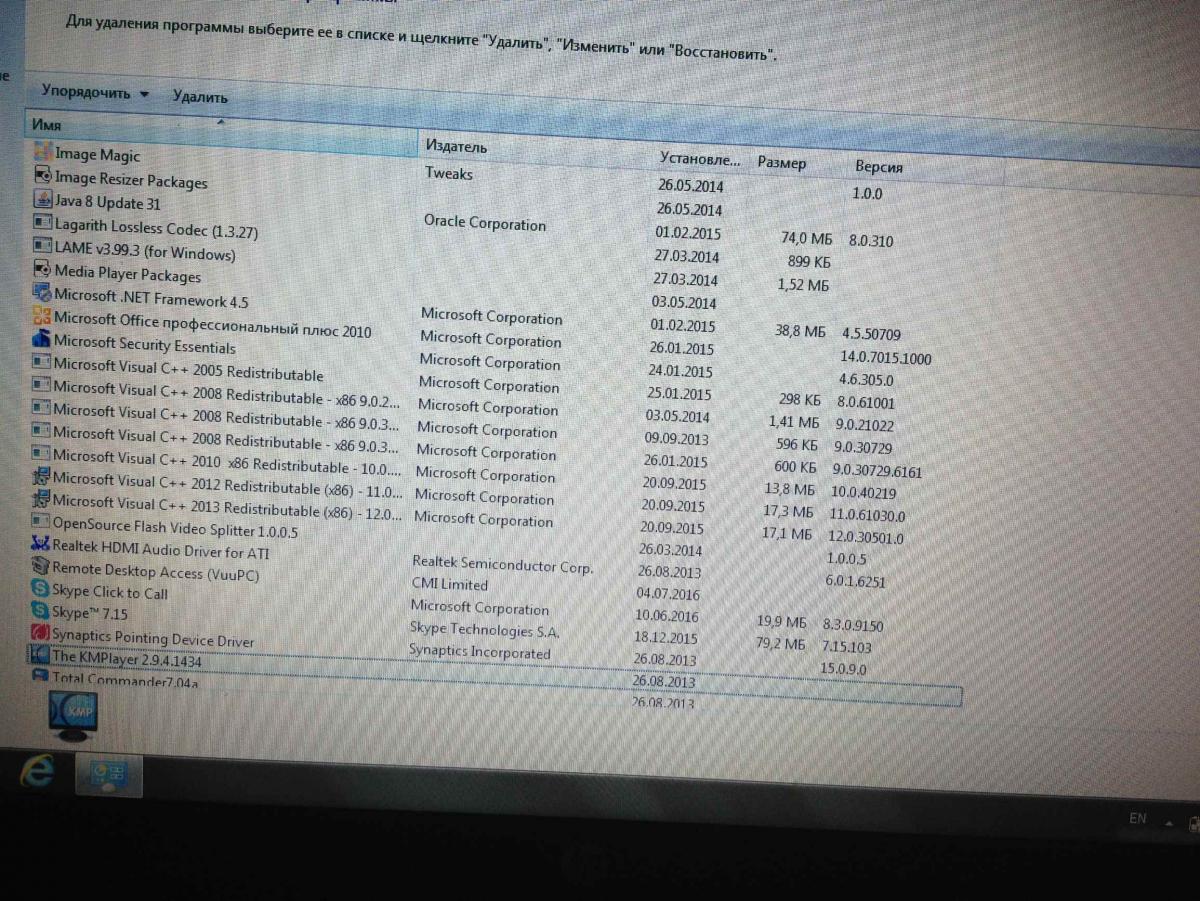1200x901 pixels.
Task: Click version 12.0.30501.0 cell
Action: click(867, 537)
